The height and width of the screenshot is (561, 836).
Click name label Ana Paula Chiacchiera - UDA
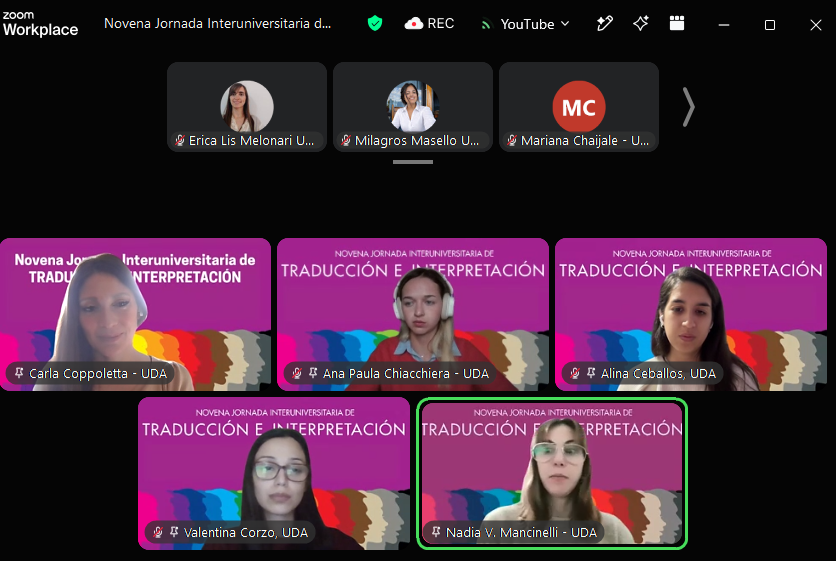point(406,373)
